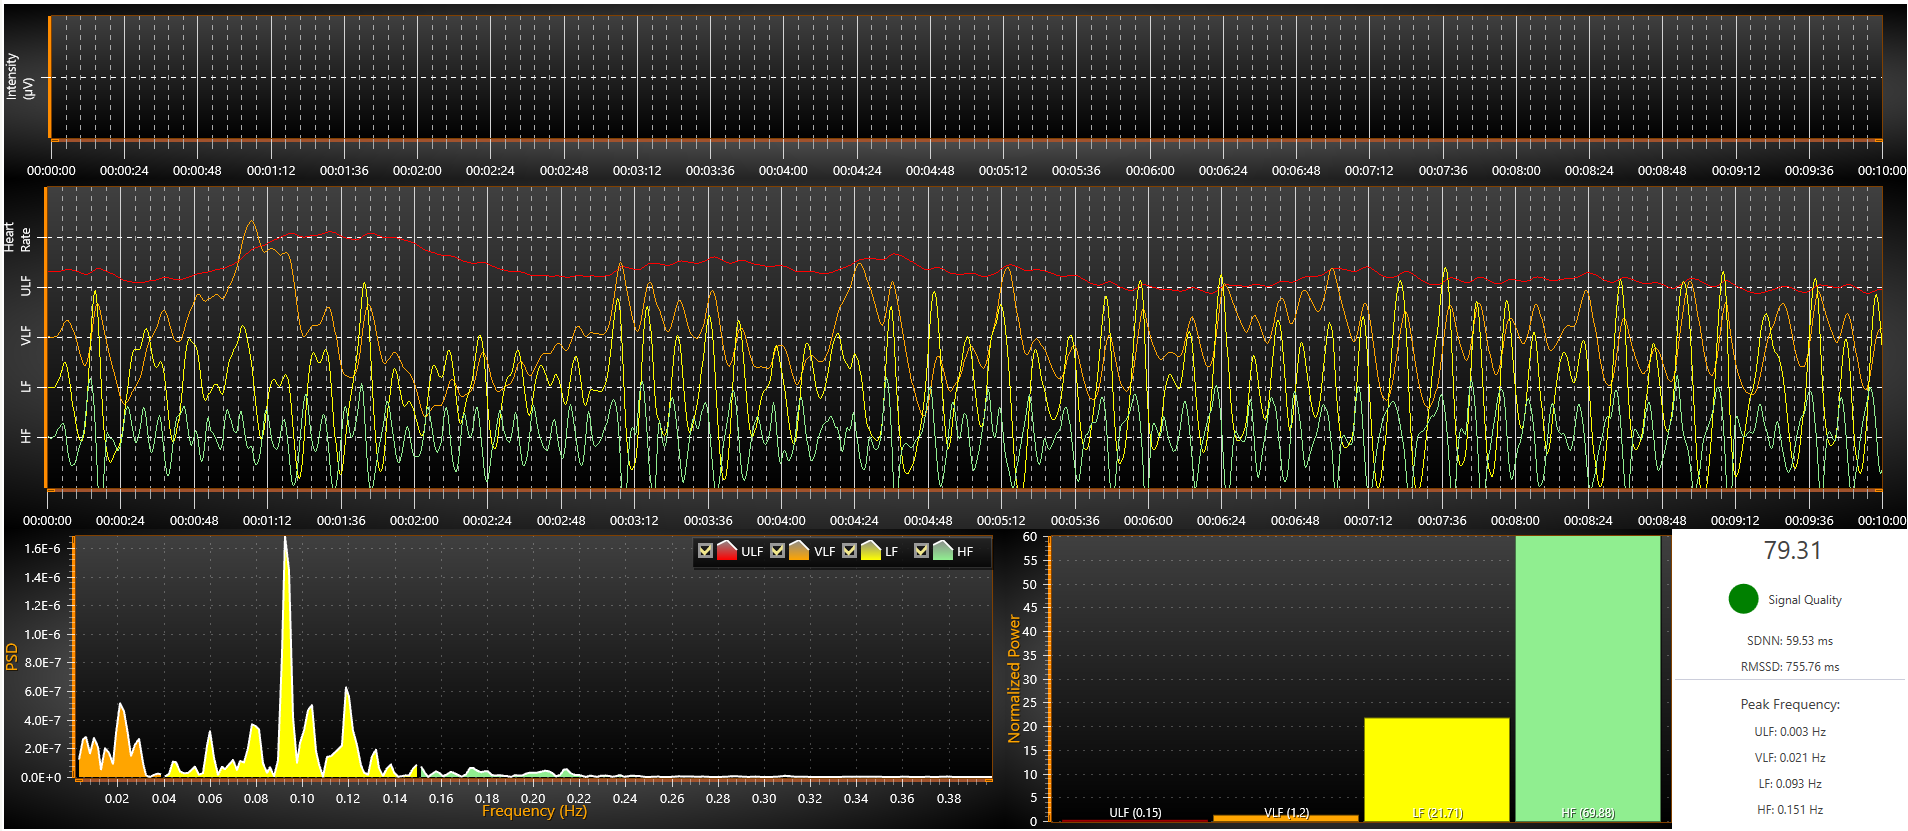1908x831 pixels.
Task: Select the green HF normalized power bar
Action: (x=1588, y=679)
